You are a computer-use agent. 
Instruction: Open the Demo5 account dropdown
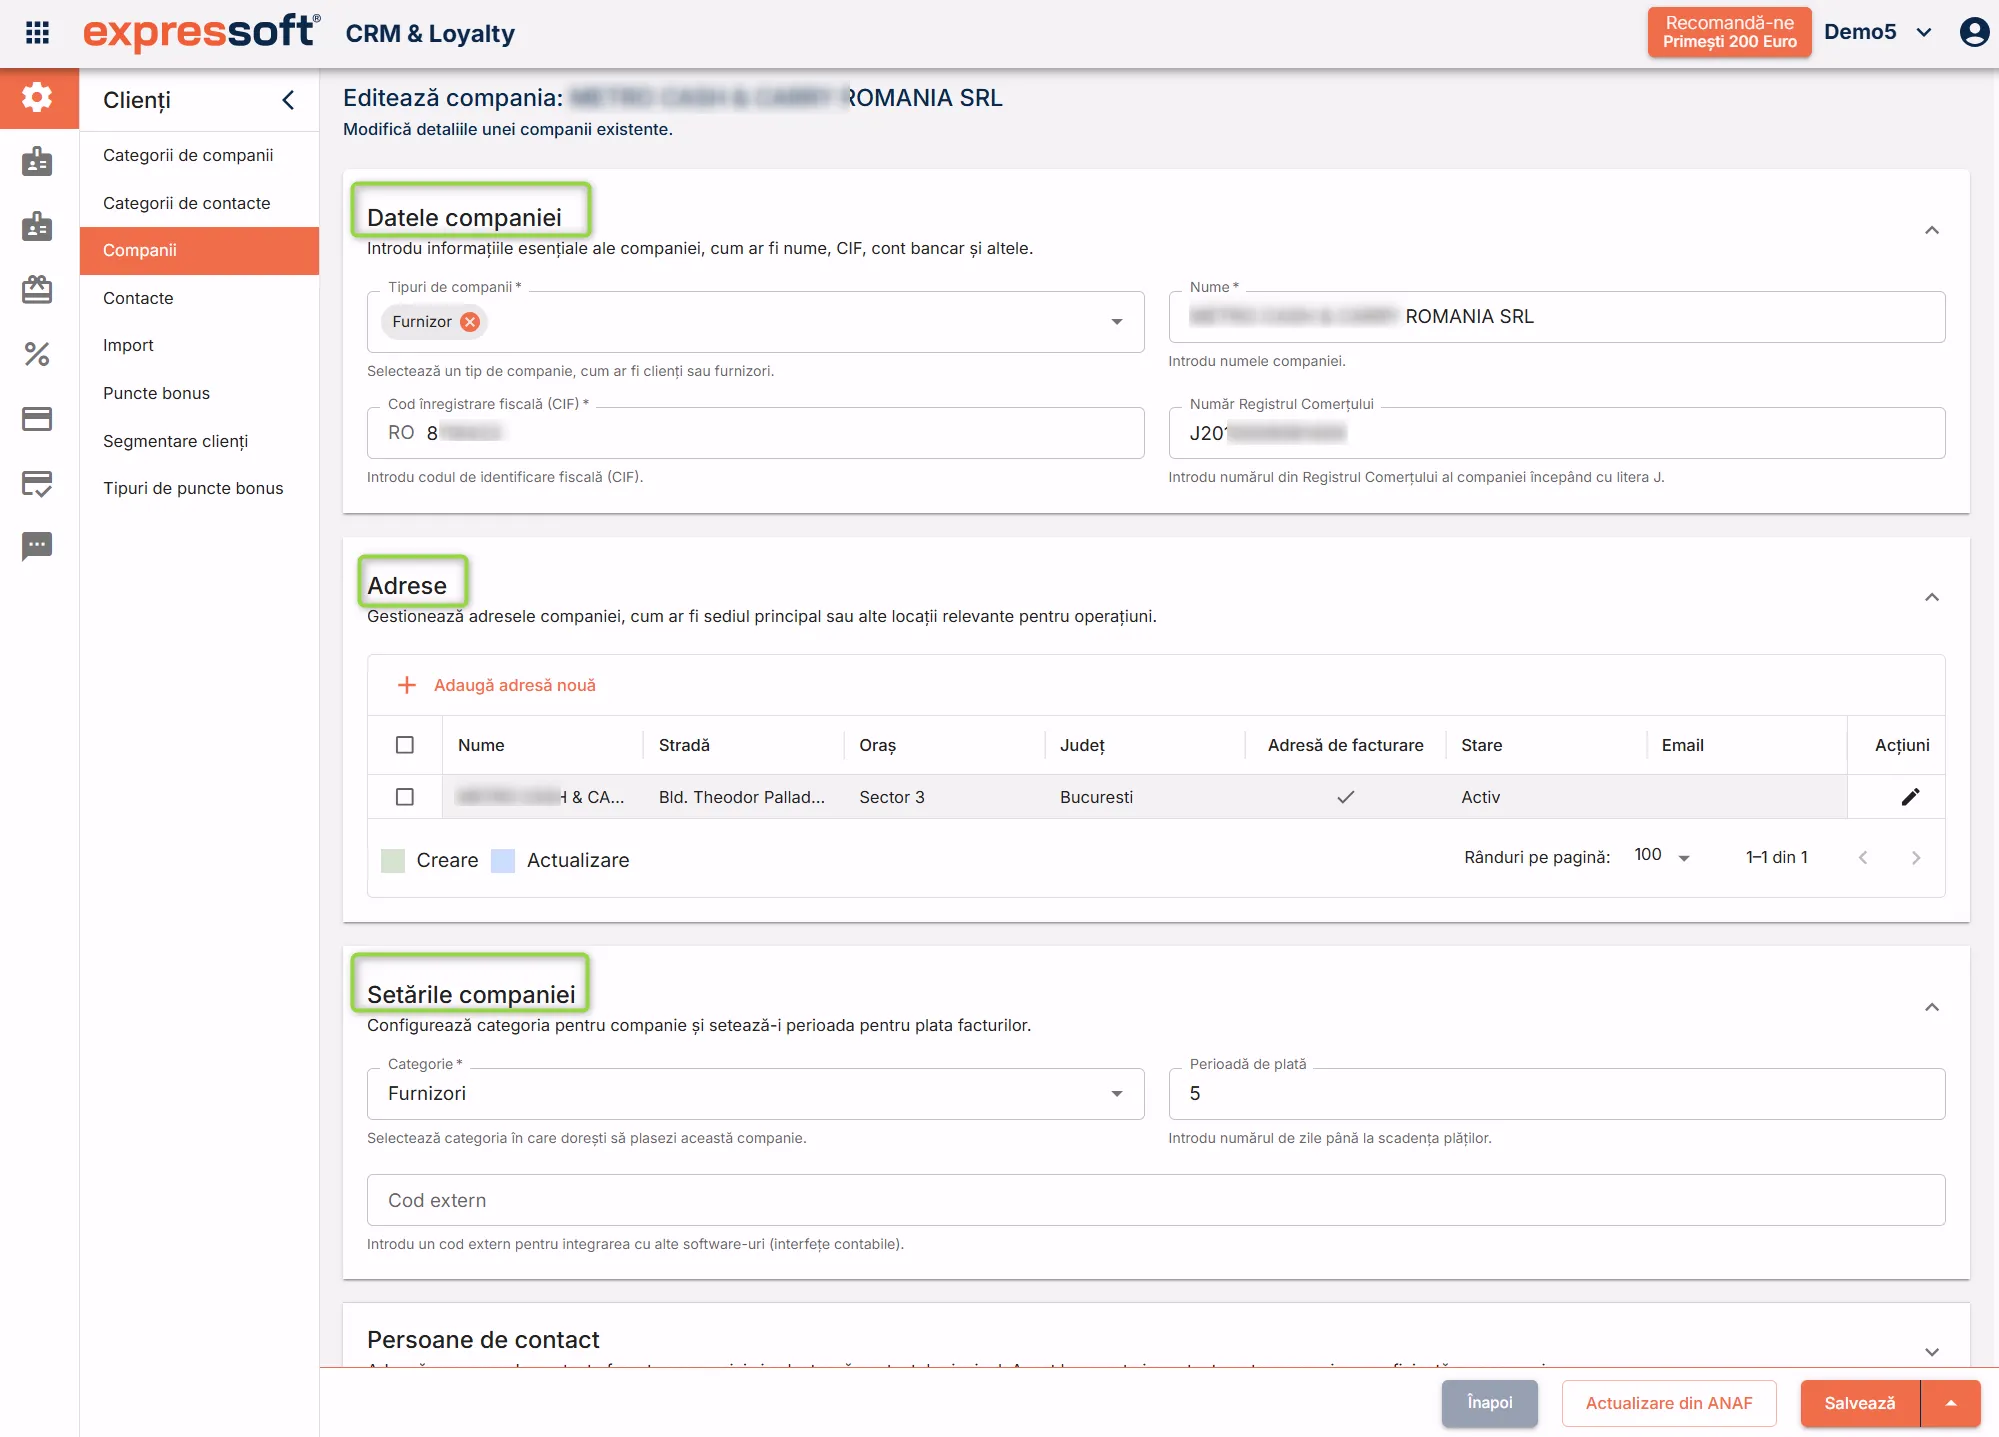pyautogui.click(x=1878, y=32)
